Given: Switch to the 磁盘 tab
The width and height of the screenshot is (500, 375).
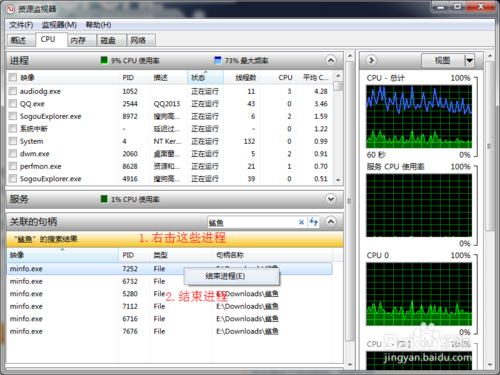Looking at the screenshot, I should pyautogui.click(x=111, y=40).
